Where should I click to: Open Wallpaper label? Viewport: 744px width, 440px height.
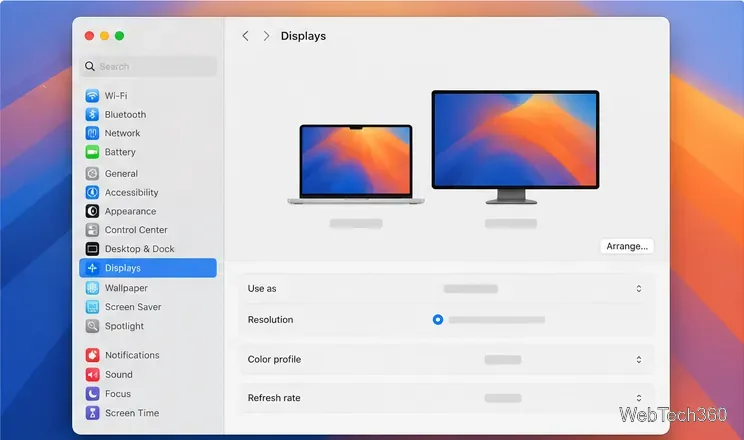126,288
